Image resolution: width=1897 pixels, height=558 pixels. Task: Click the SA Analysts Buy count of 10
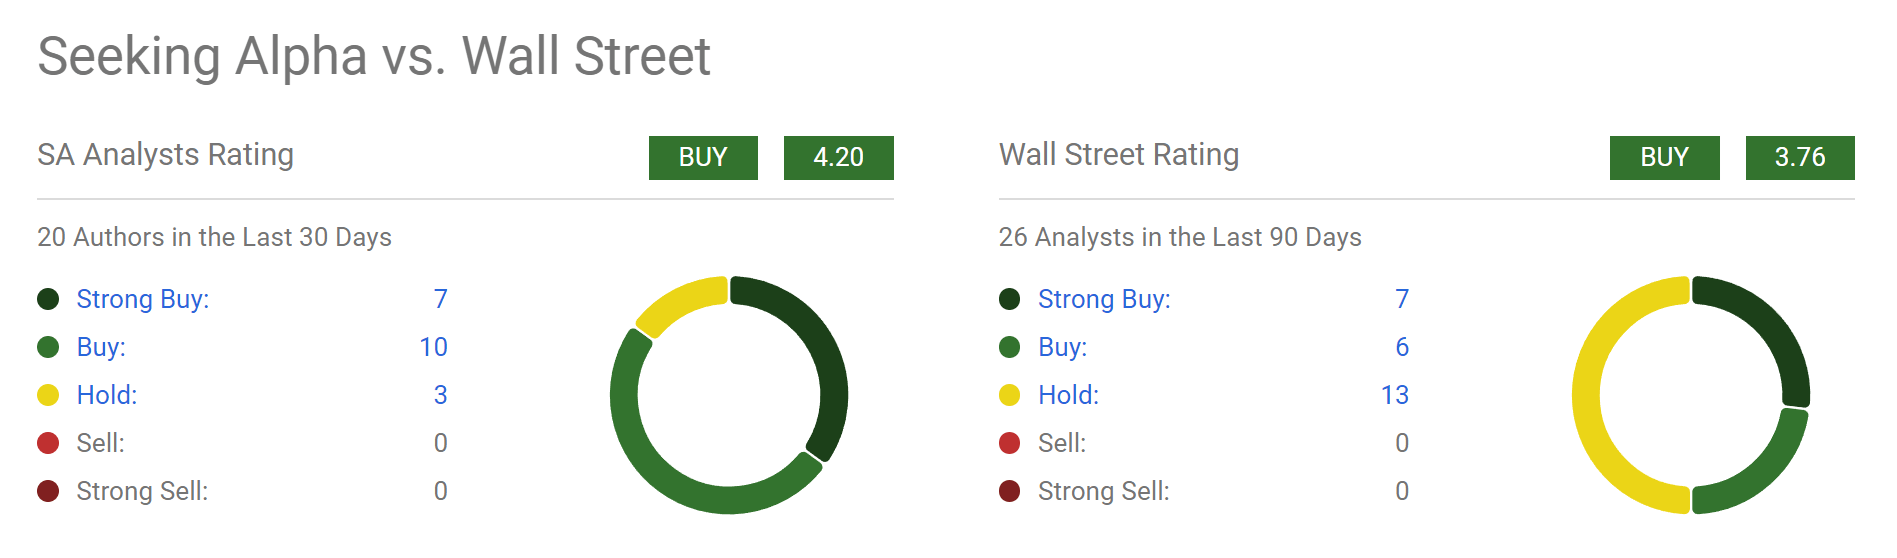coord(433,347)
